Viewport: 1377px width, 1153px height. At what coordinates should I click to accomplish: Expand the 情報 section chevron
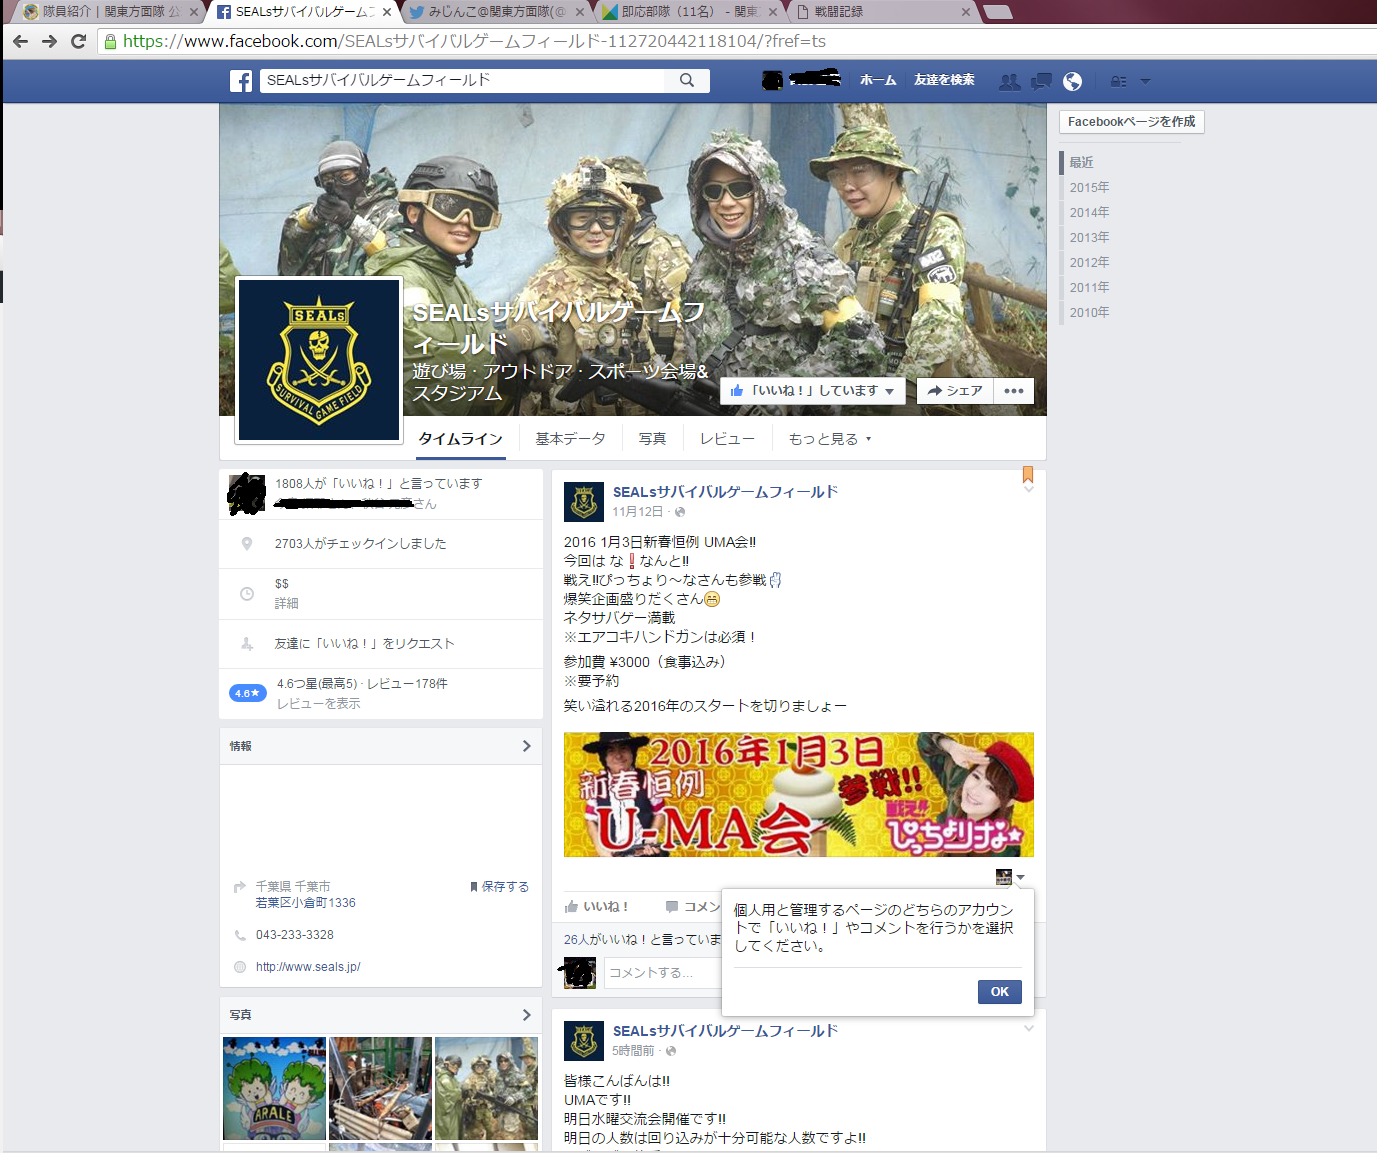click(527, 746)
